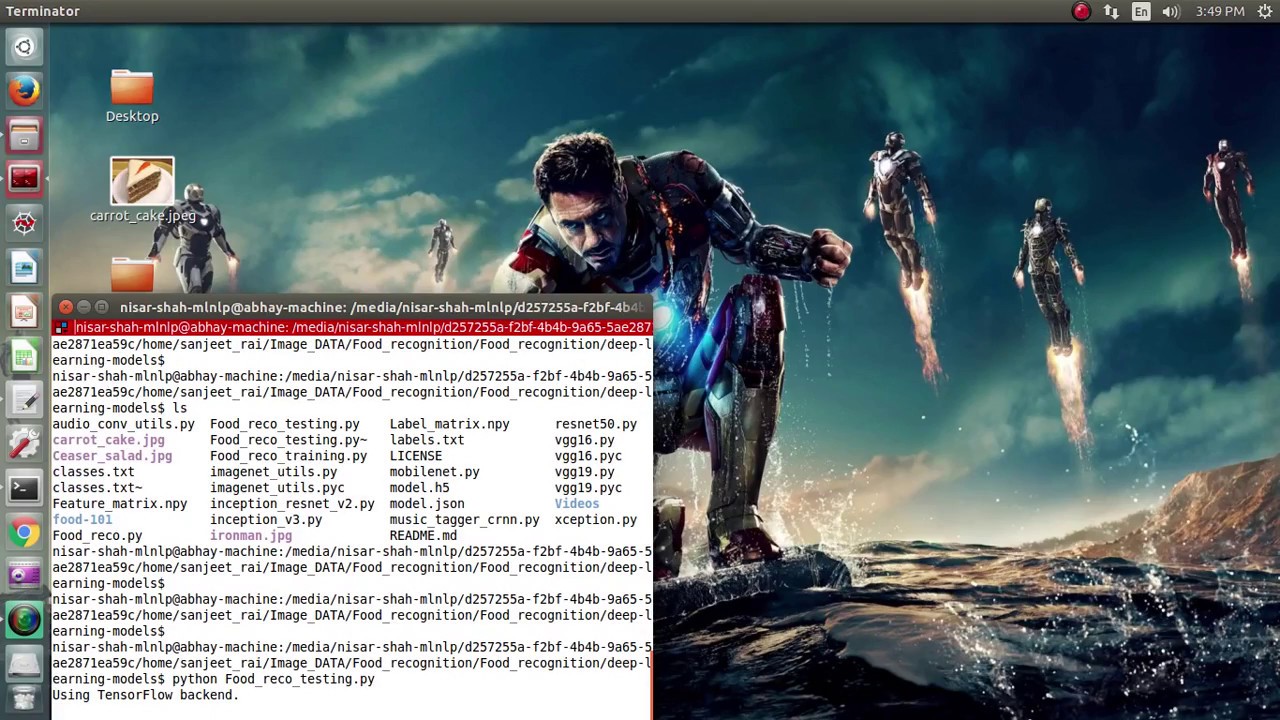This screenshot has width=1280, height=720.
Task: Open the mounted drive icon in dock
Action: pos(24,663)
